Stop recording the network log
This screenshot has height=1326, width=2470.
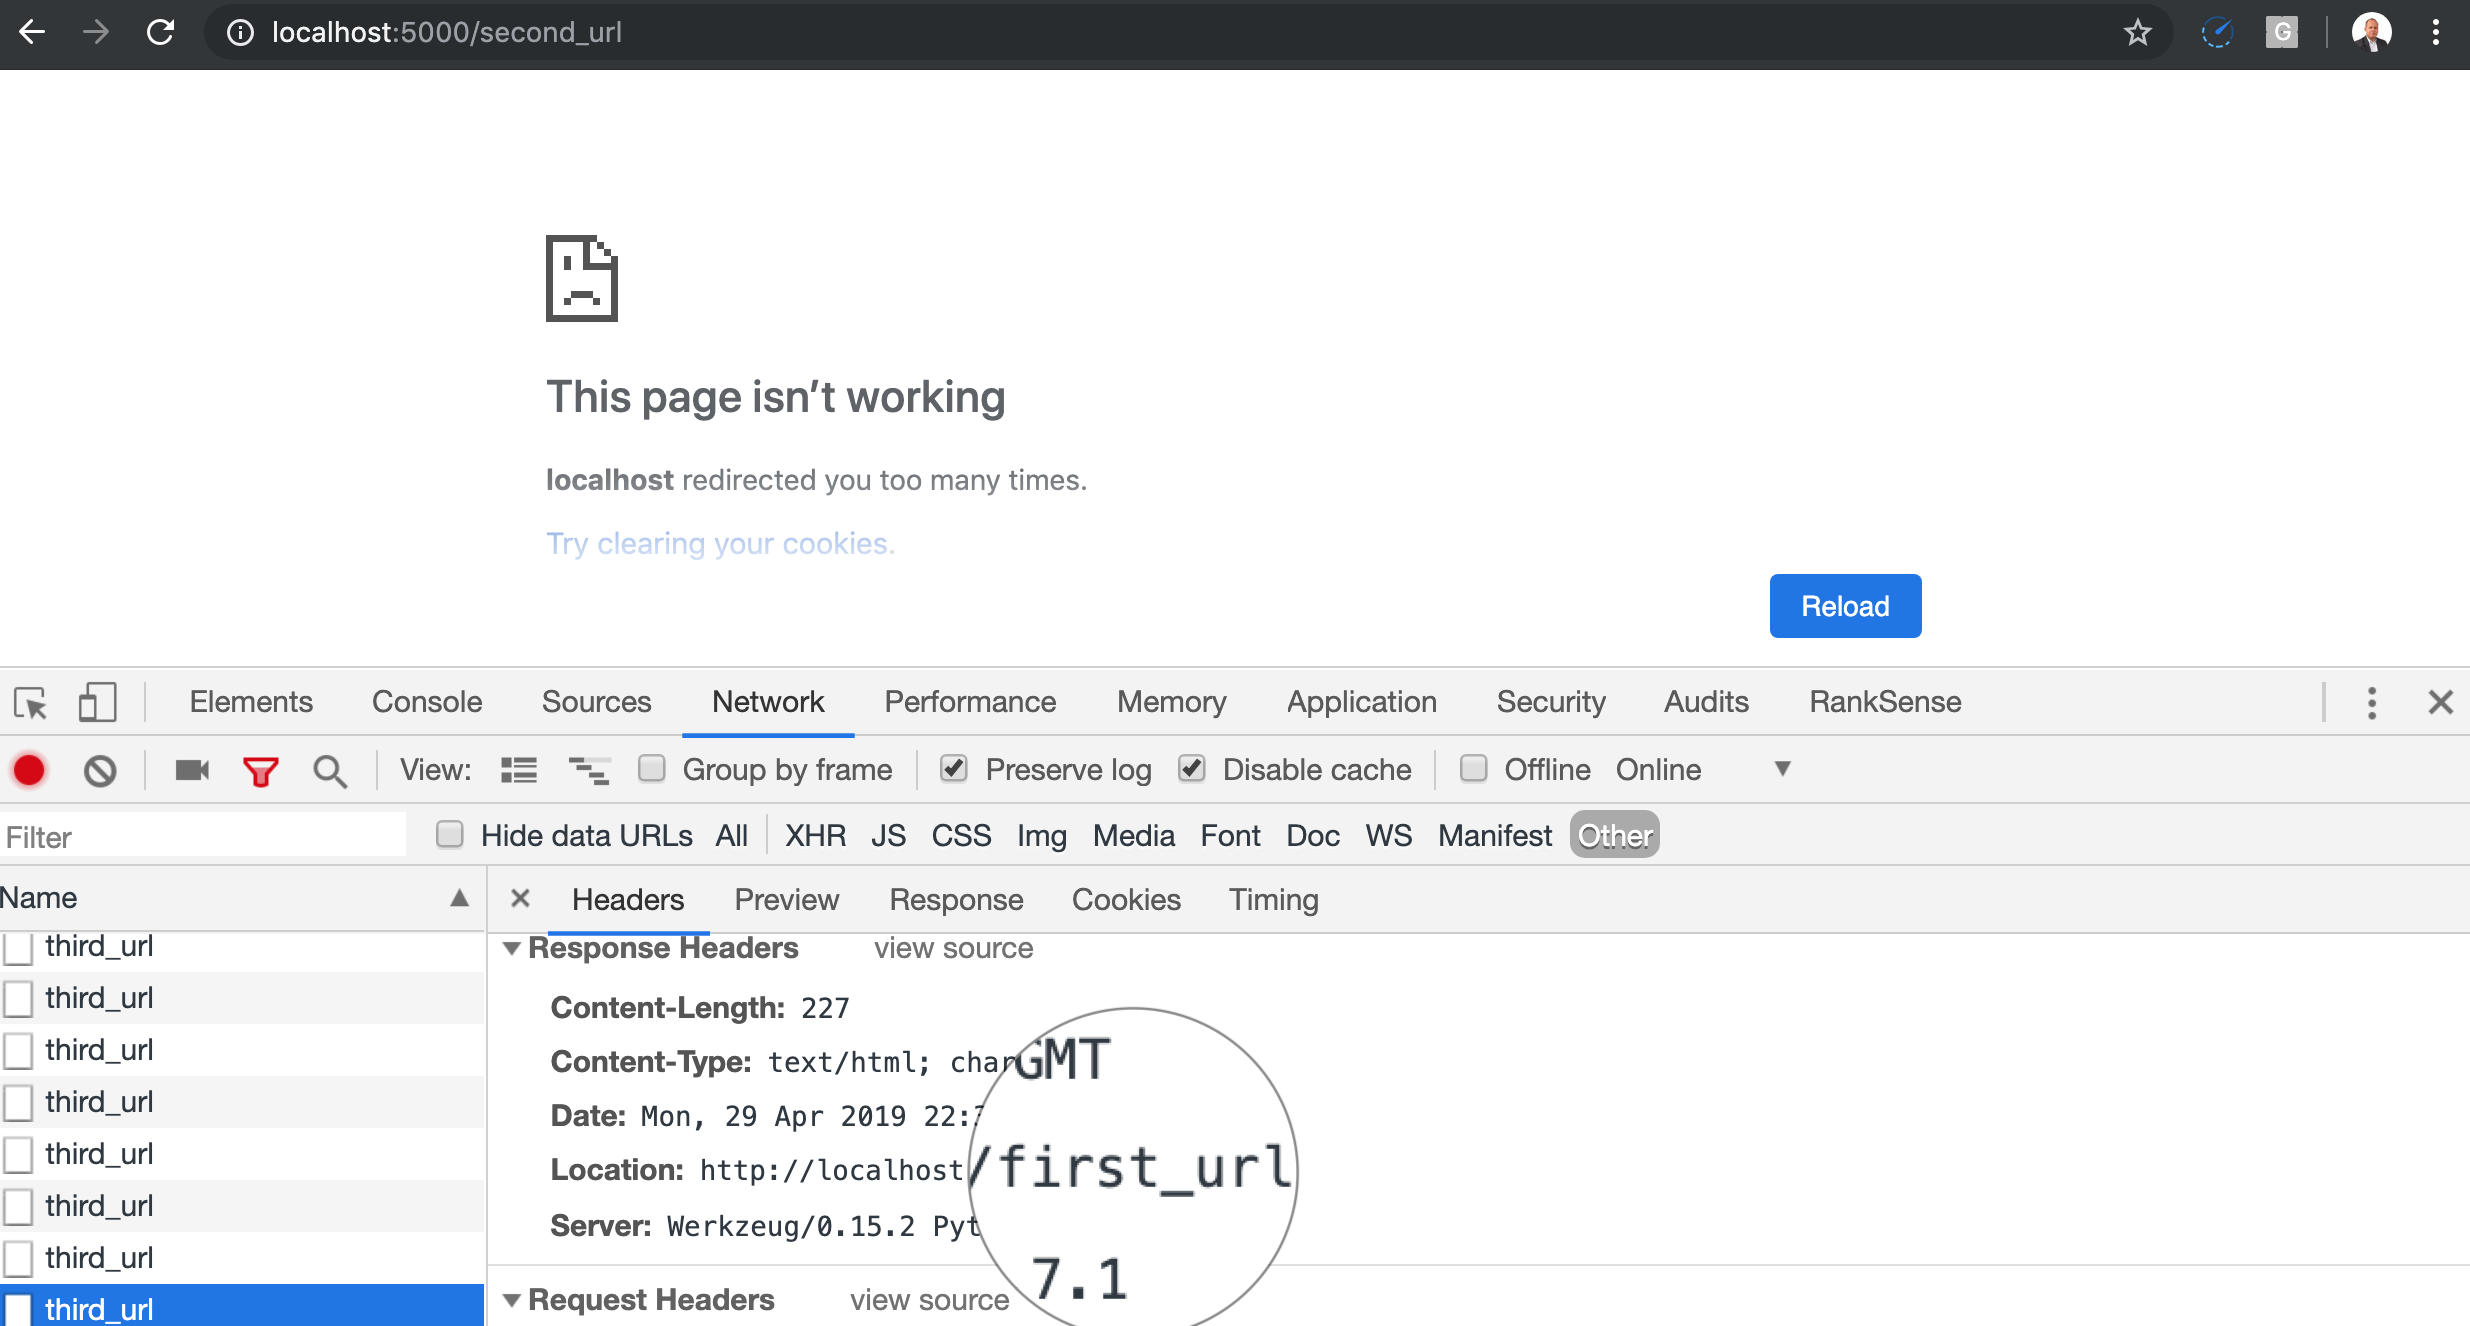(29, 769)
